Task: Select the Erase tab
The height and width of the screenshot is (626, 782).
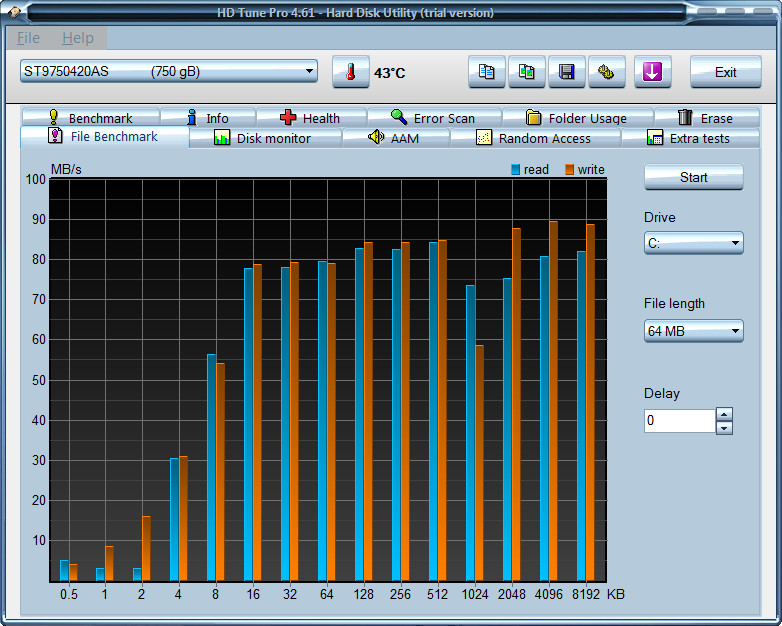Action: click(705, 118)
